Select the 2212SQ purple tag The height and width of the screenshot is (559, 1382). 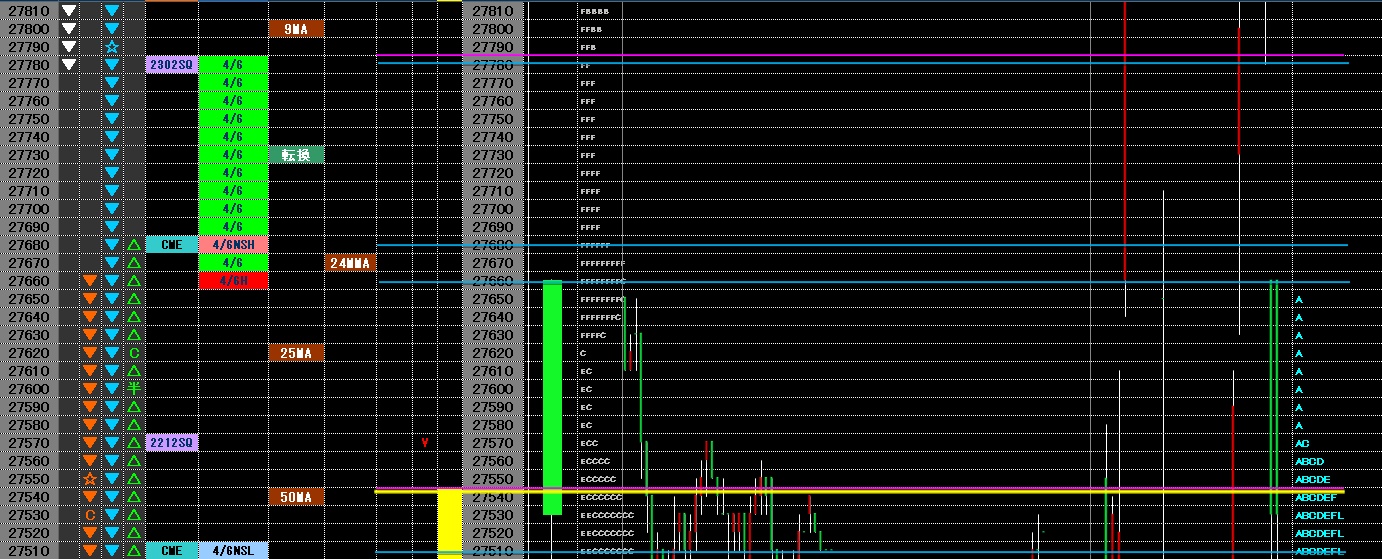point(171,443)
